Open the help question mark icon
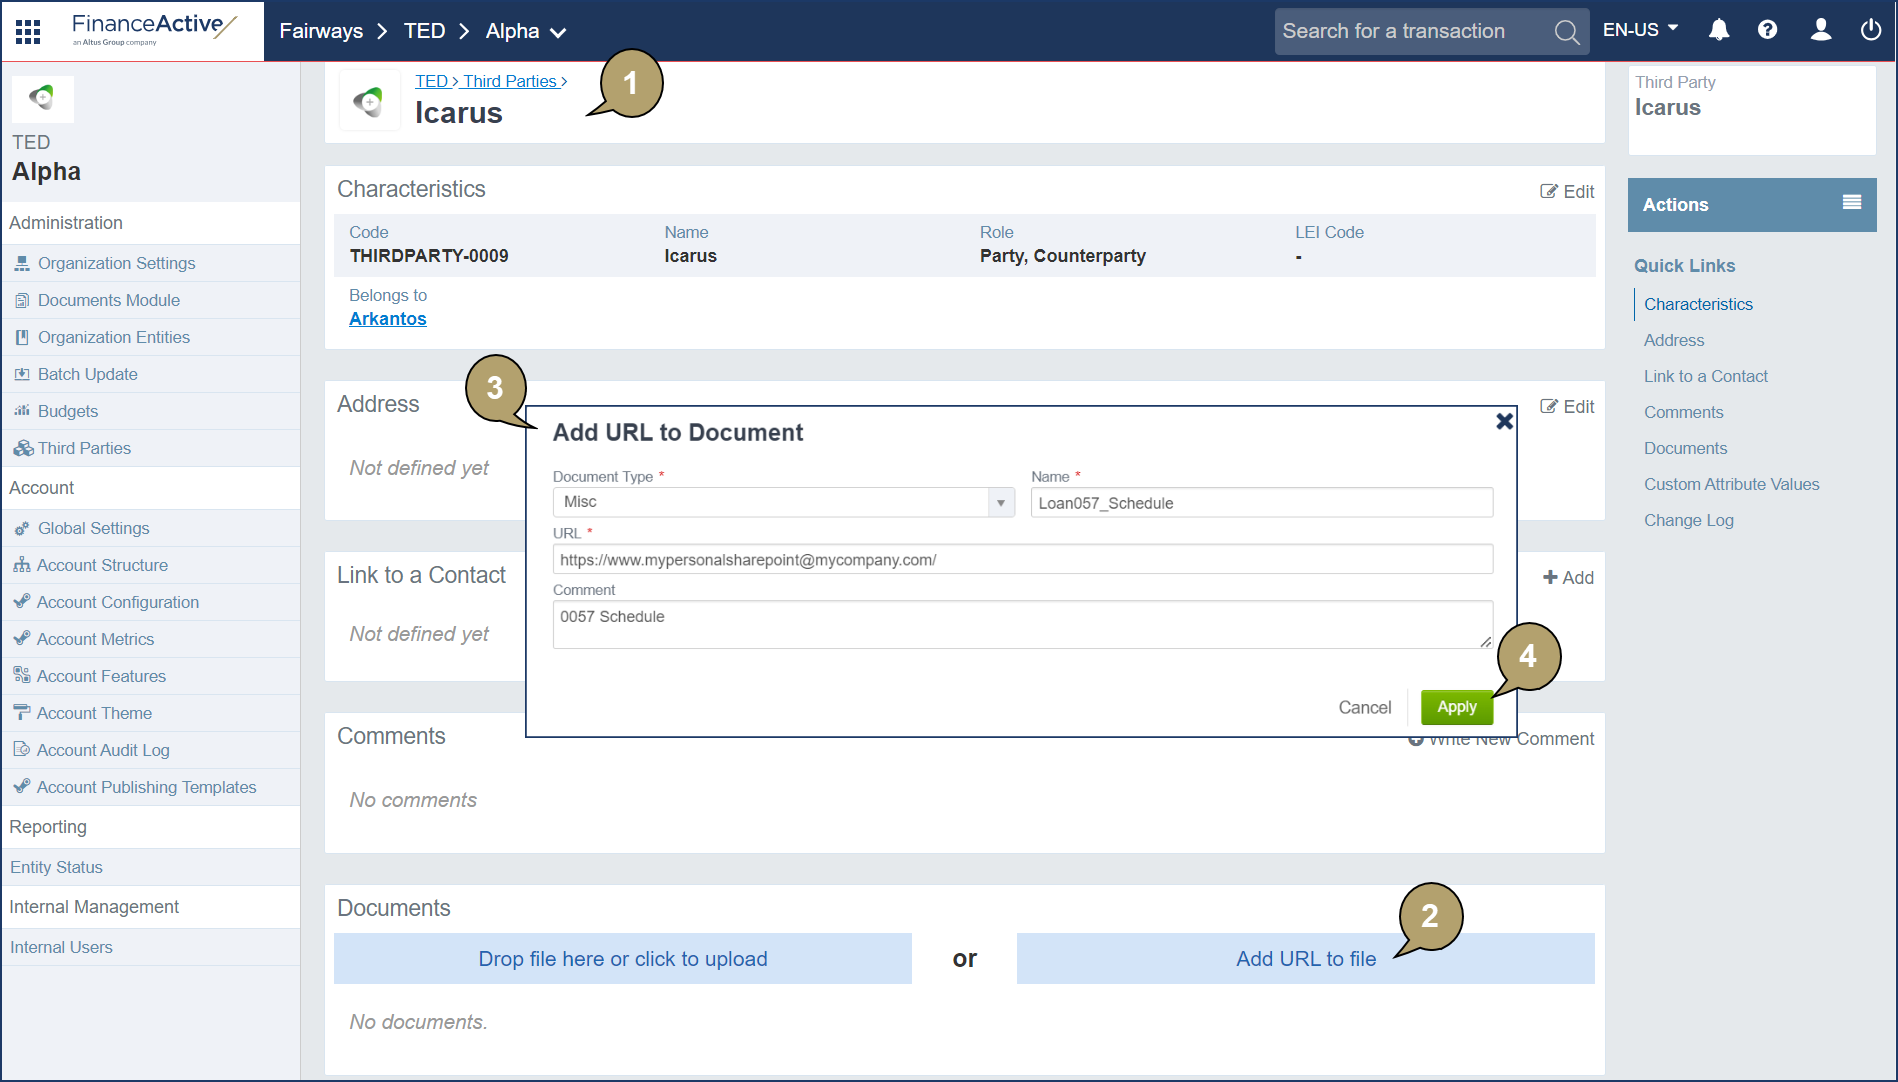 [1768, 30]
